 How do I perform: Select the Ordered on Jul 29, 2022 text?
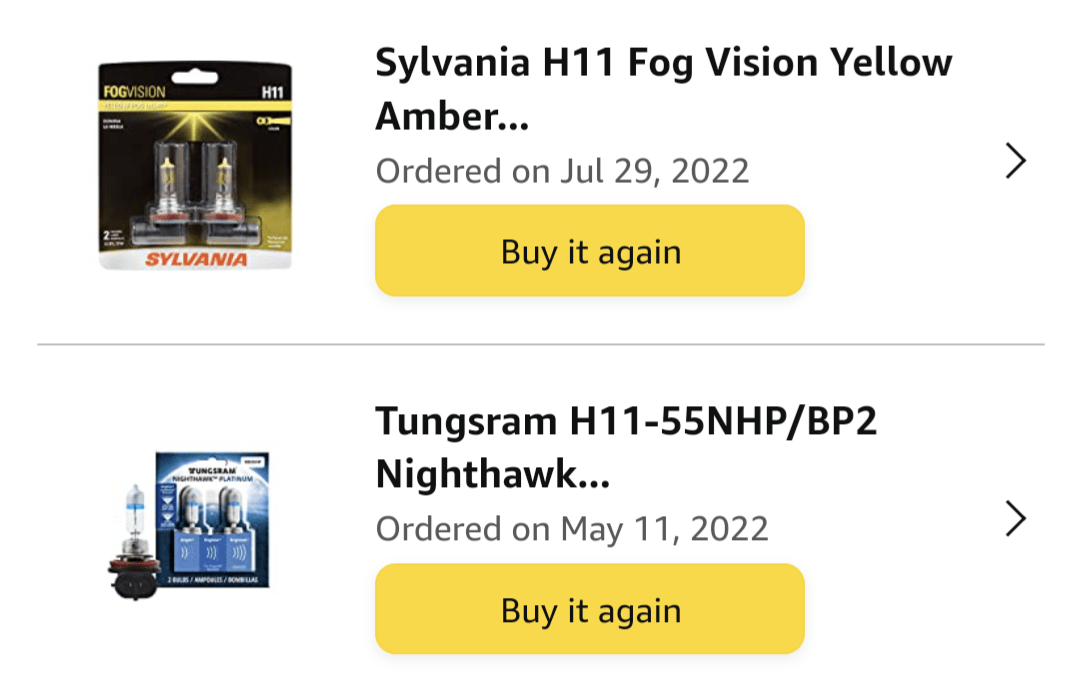pyautogui.click(x=562, y=171)
